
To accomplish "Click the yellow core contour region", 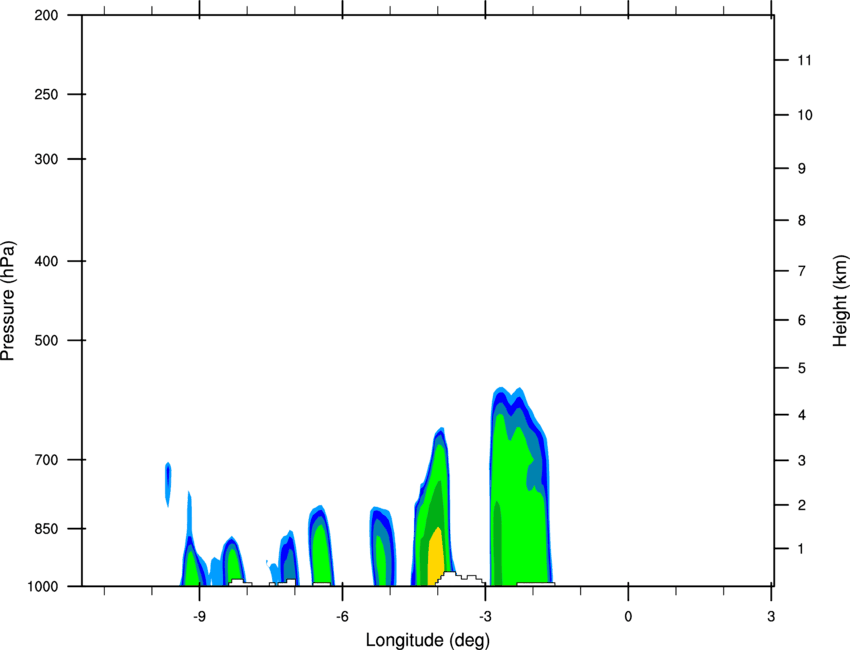I will pyautogui.click(x=436, y=557).
